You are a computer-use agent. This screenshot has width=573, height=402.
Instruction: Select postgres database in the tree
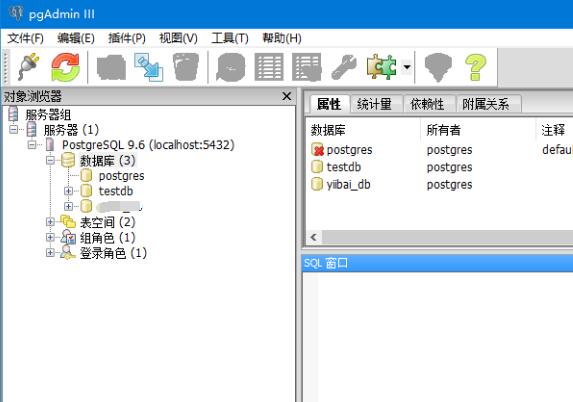122,176
